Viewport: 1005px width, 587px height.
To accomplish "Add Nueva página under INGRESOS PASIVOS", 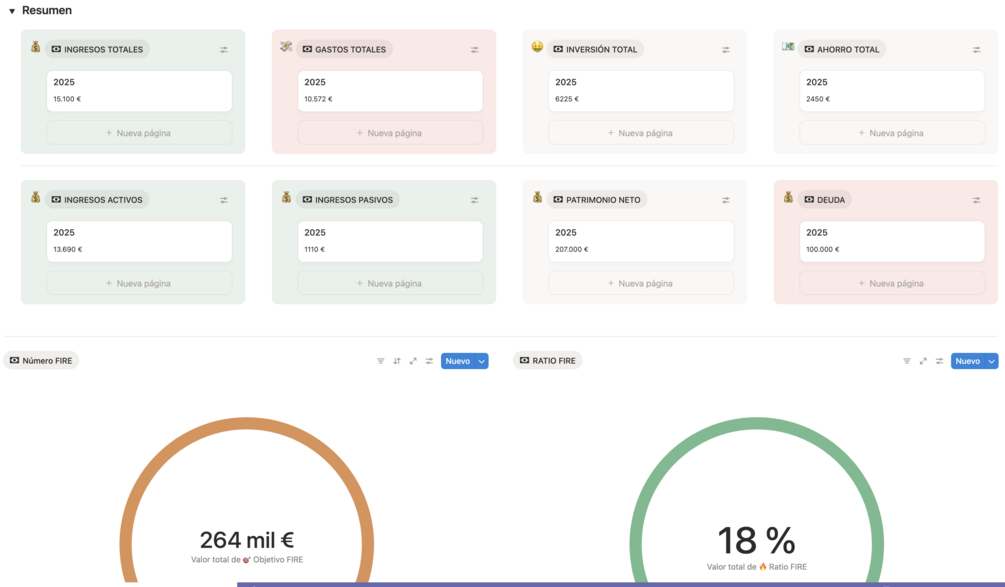I will pyautogui.click(x=390, y=283).
